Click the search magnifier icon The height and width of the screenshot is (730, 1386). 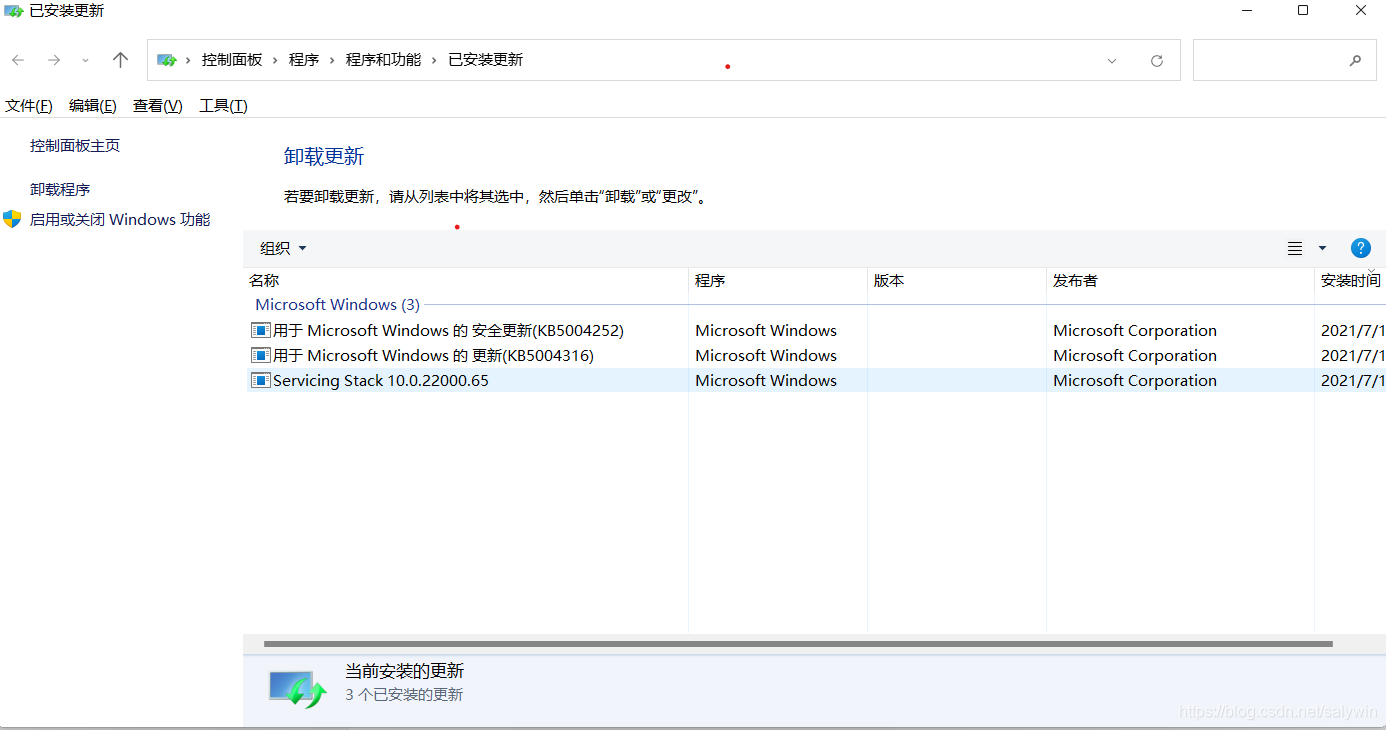(1355, 61)
